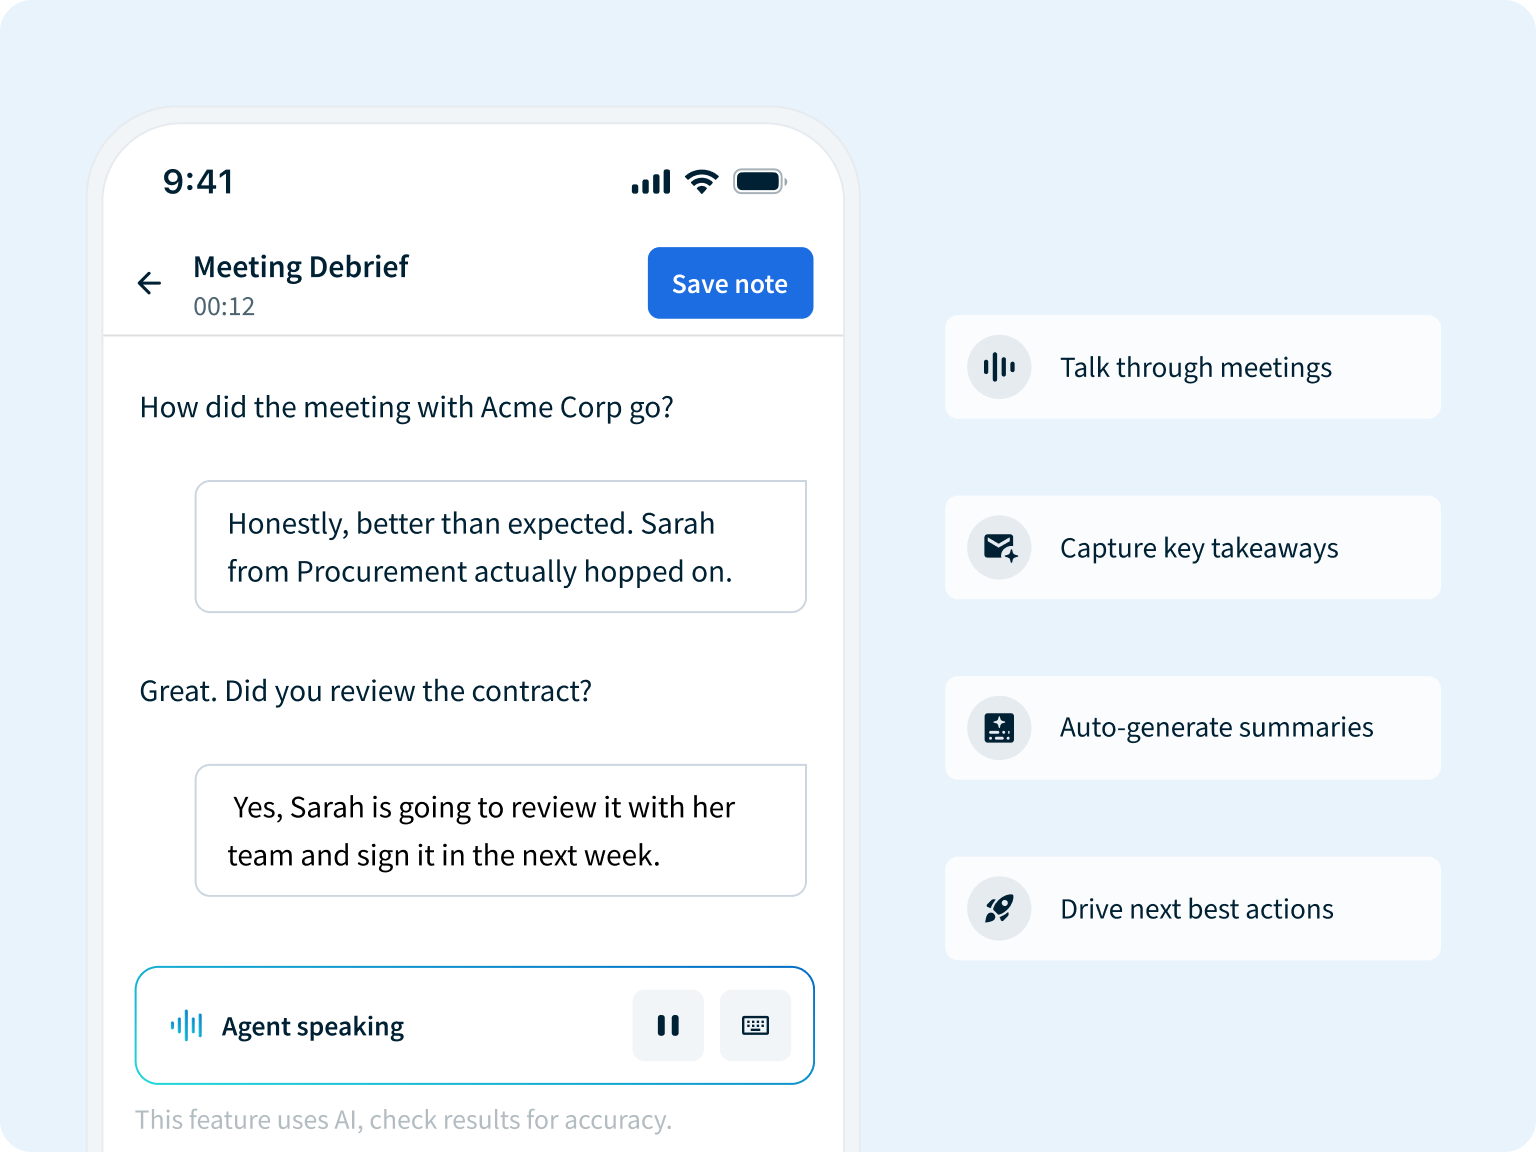Pause the agent speaking
The width and height of the screenshot is (1536, 1152).
[668, 1025]
